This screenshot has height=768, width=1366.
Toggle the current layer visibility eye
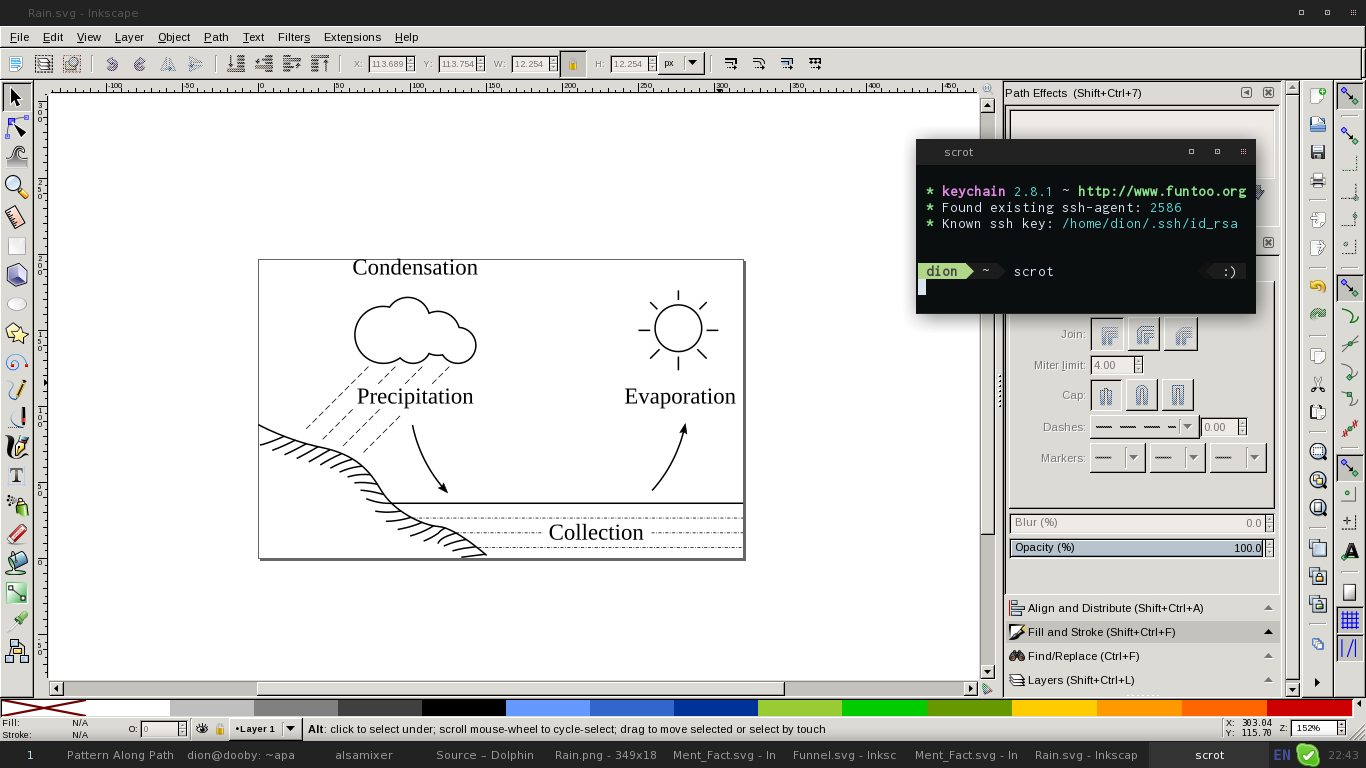click(x=202, y=729)
